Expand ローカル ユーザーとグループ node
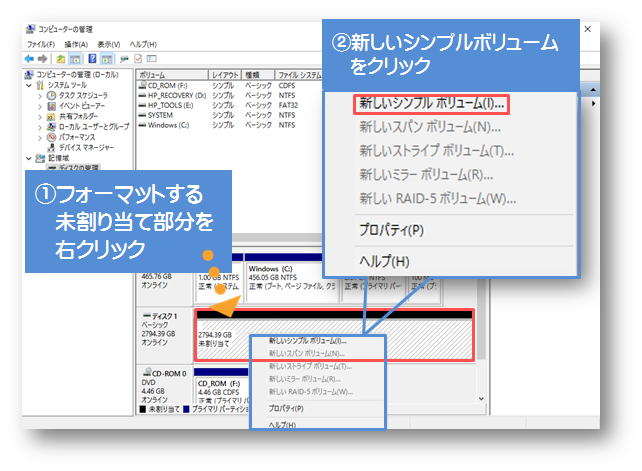 pyautogui.click(x=40, y=127)
